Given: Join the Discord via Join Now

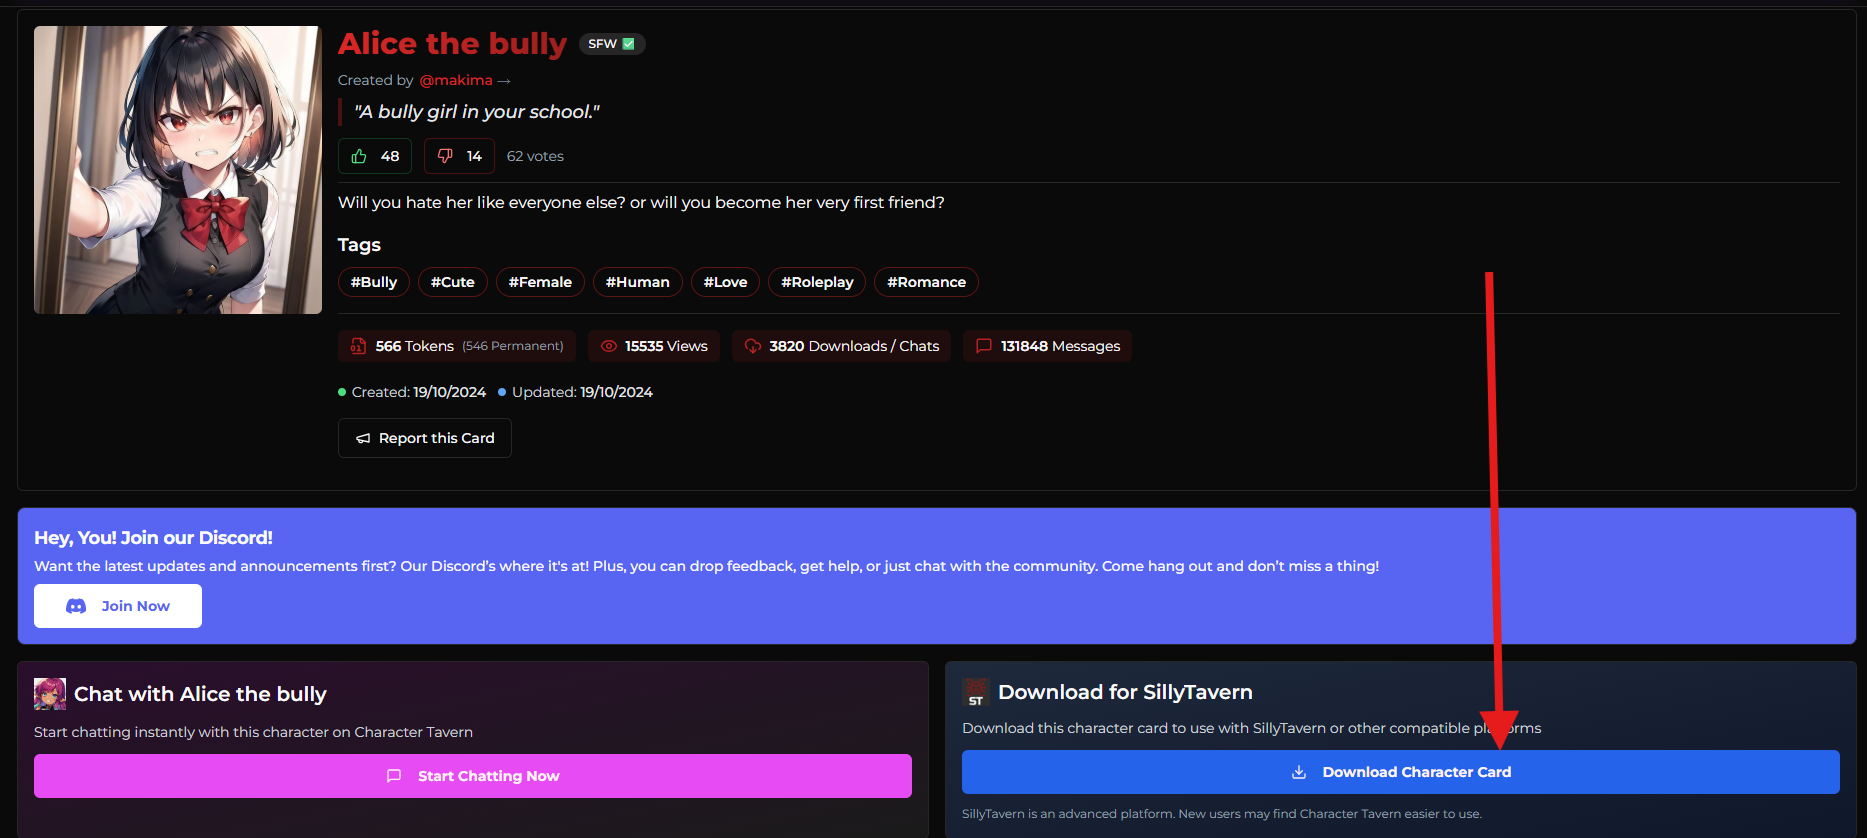Looking at the screenshot, I should [118, 606].
